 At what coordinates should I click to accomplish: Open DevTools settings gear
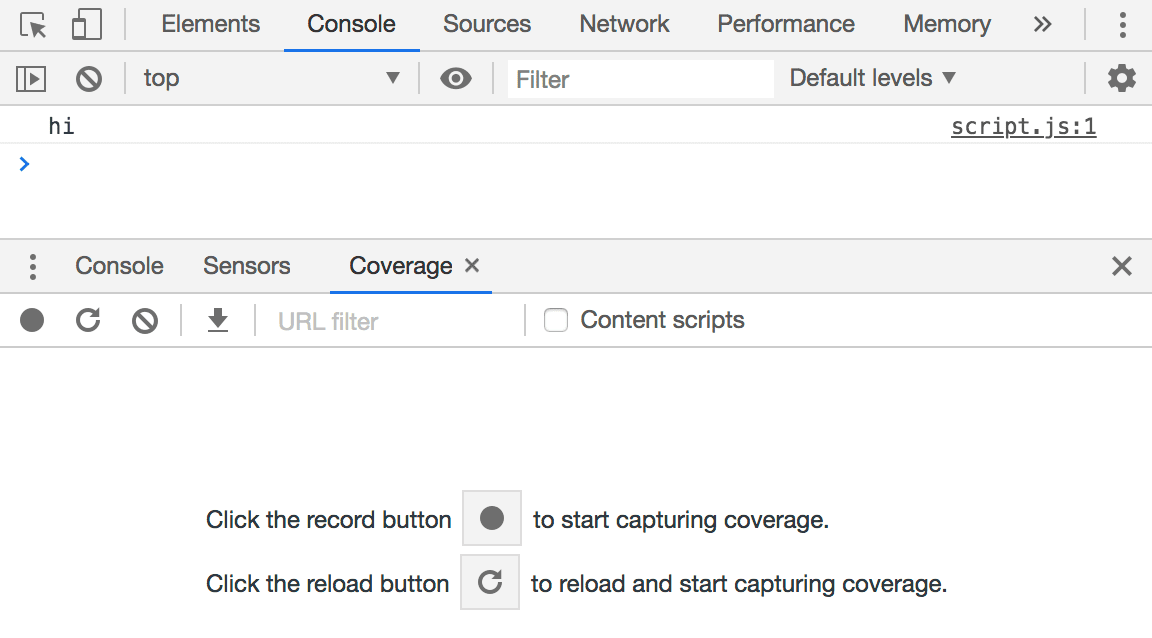point(1121,78)
